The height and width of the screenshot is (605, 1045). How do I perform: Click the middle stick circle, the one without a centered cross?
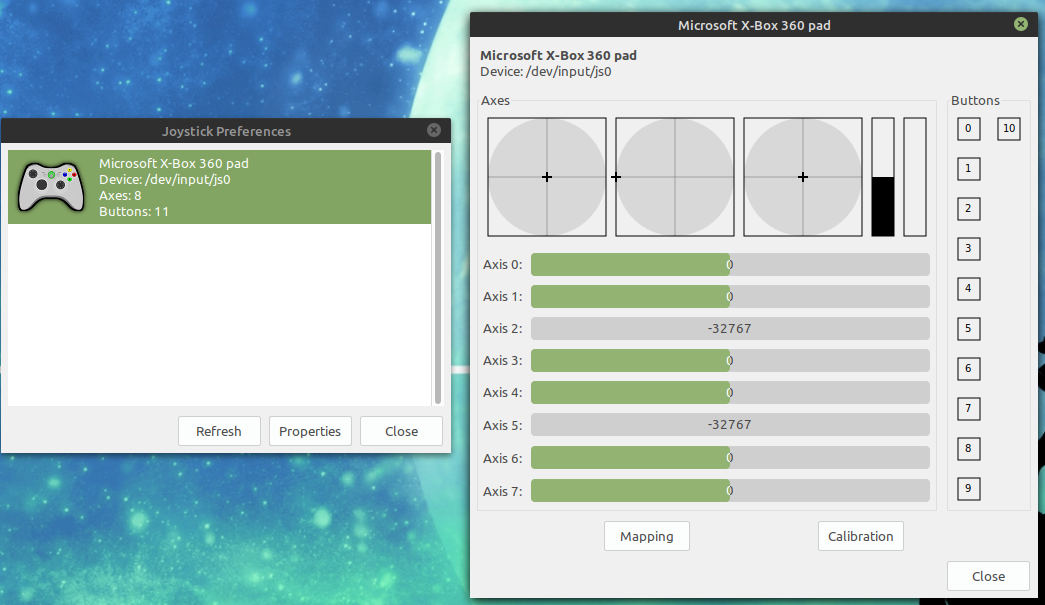(675, 177)
